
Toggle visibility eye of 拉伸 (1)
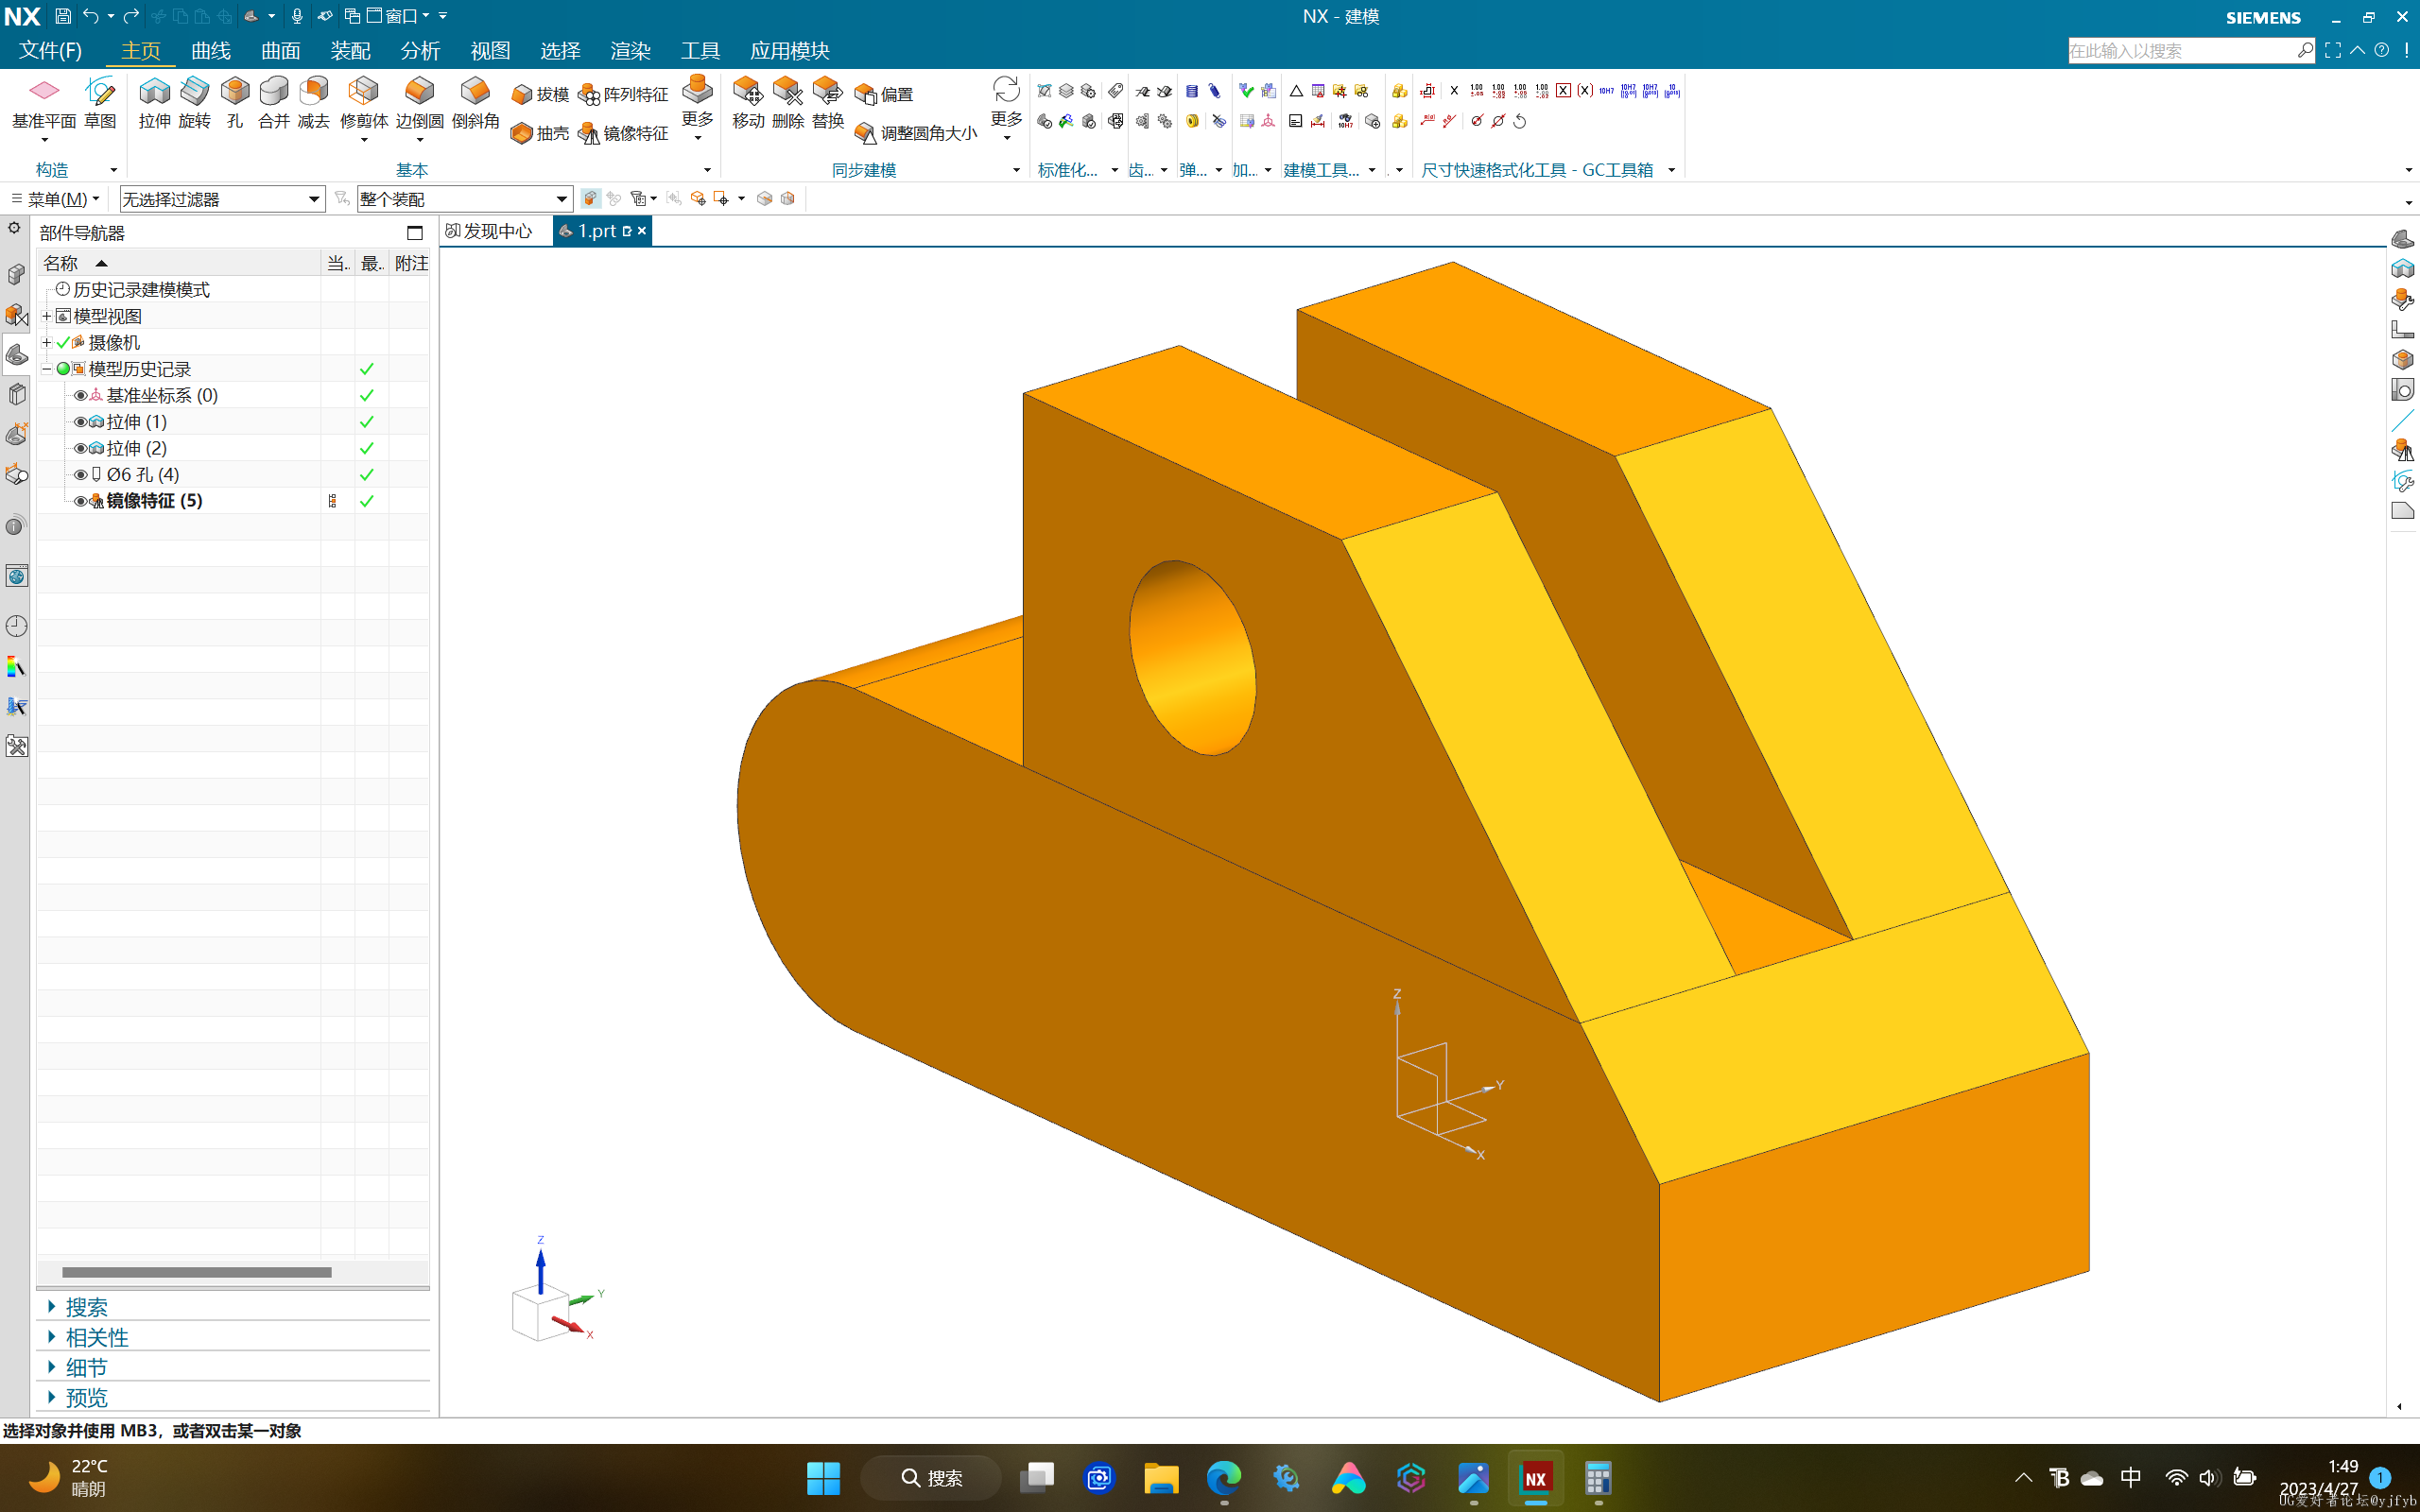coord(81,422)
